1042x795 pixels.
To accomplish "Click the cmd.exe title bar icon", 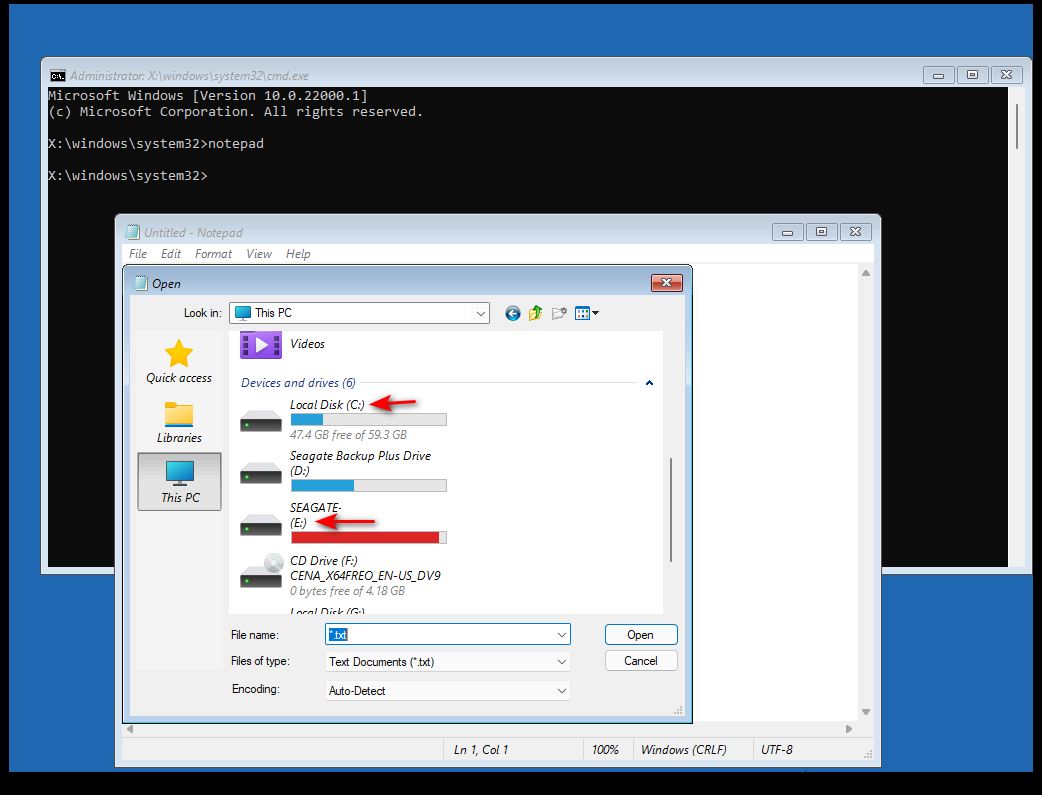I will pos(58,75).
